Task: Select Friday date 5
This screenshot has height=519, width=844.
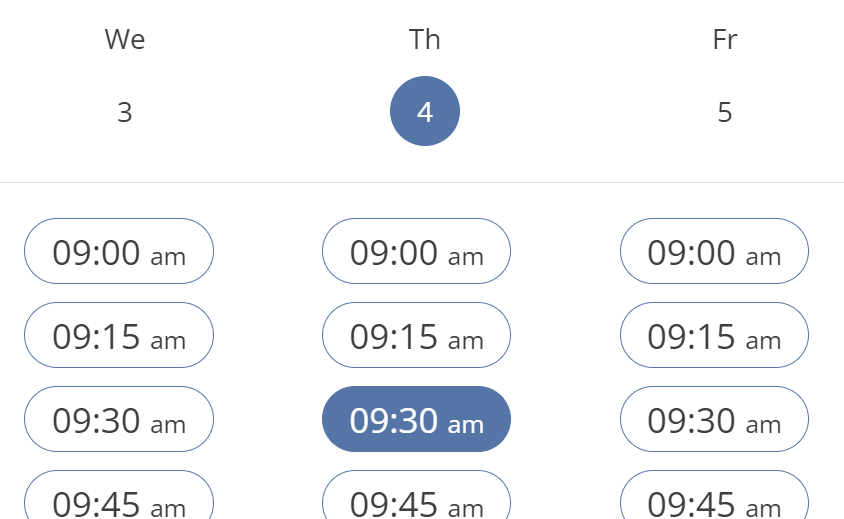Action: pos(725,112)
